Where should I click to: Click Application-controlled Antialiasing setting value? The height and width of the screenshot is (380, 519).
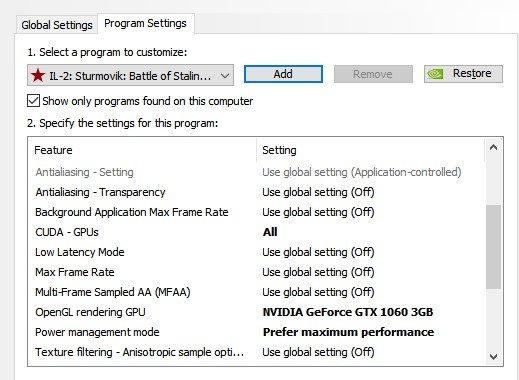[x=362, y=172]
